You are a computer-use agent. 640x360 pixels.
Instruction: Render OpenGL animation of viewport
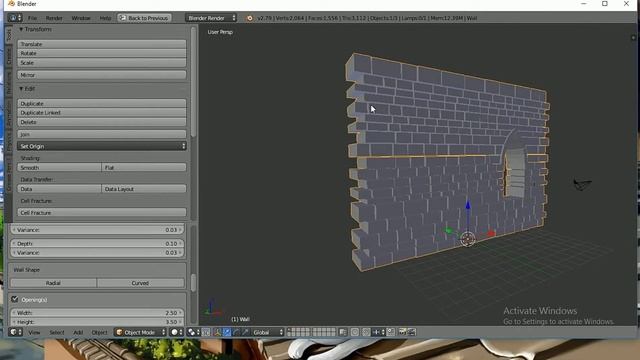click(411, 332)
